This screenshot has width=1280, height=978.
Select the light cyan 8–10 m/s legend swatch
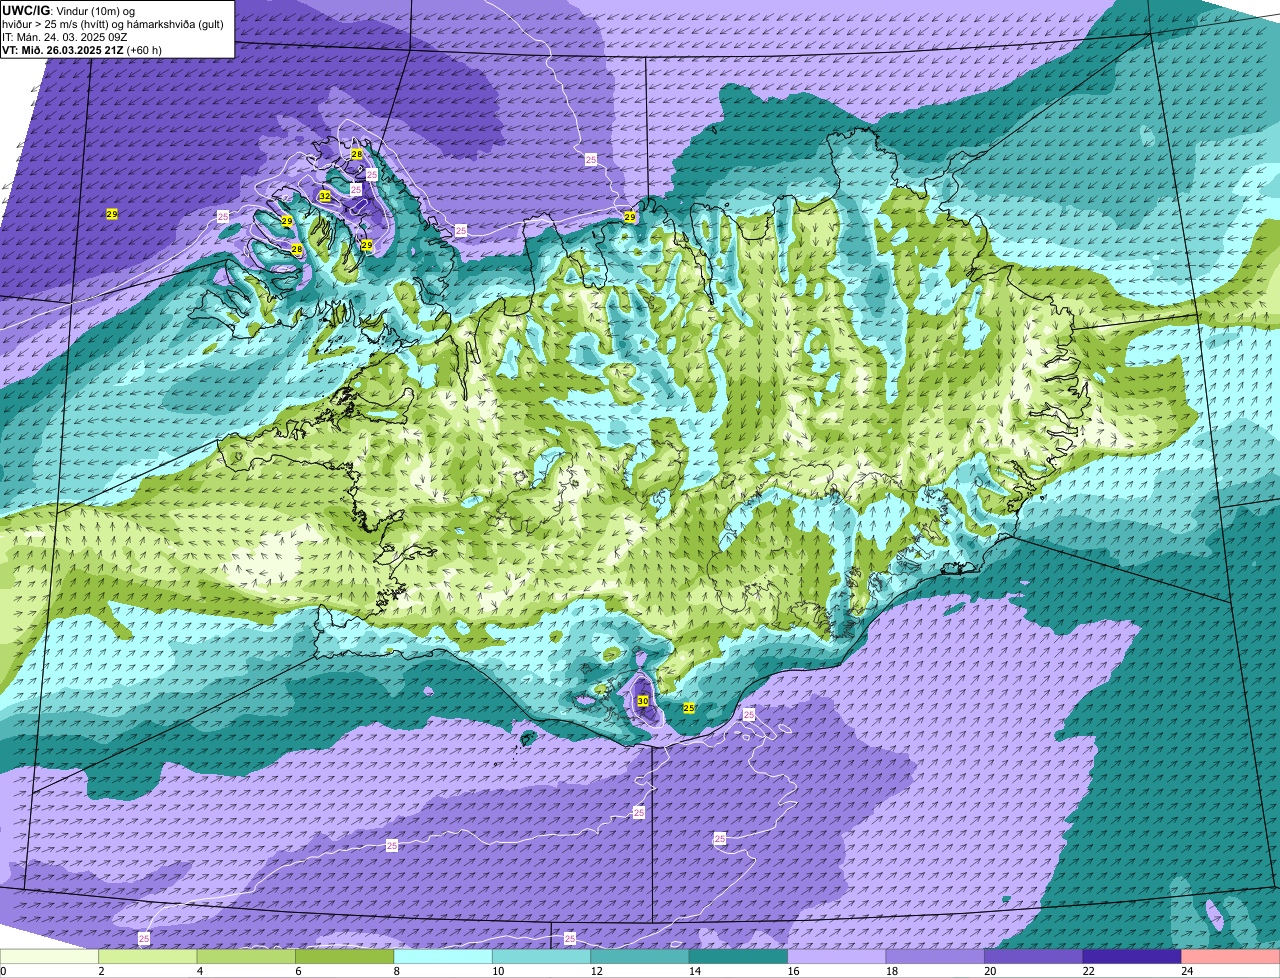click(x=443, y=957)
